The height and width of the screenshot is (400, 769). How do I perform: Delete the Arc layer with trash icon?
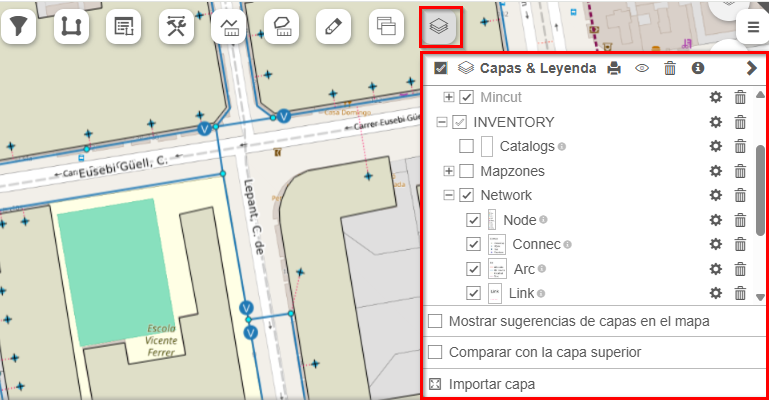point(740,269)
